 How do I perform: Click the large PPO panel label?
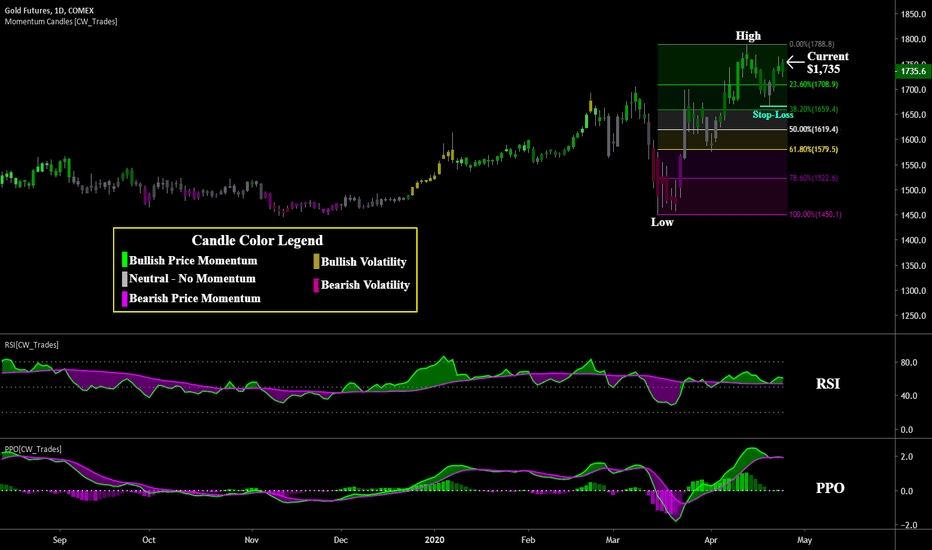(830, 488)
